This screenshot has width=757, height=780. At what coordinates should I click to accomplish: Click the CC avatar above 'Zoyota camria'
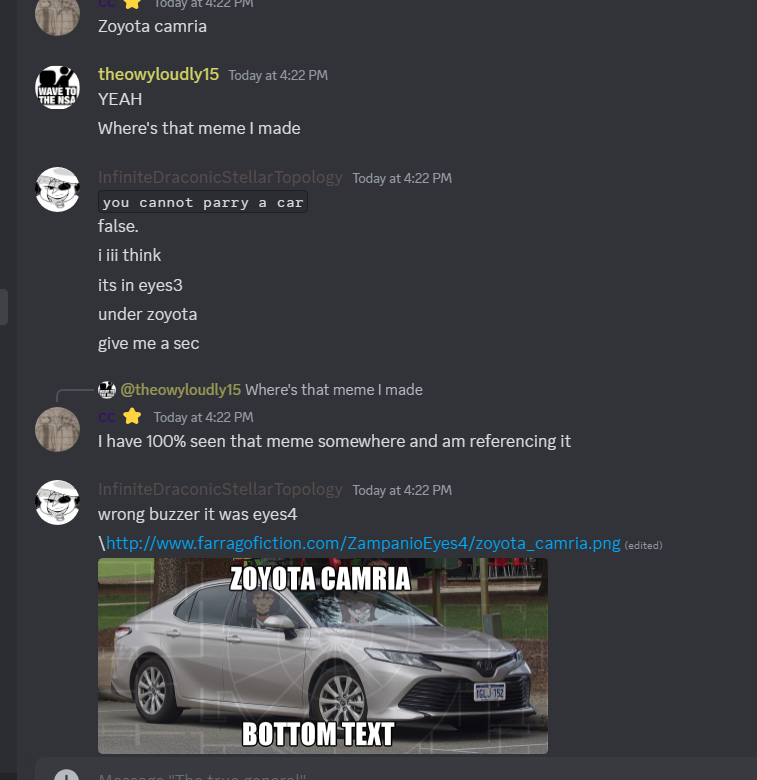pyautogui.click(x=57, y=17)
